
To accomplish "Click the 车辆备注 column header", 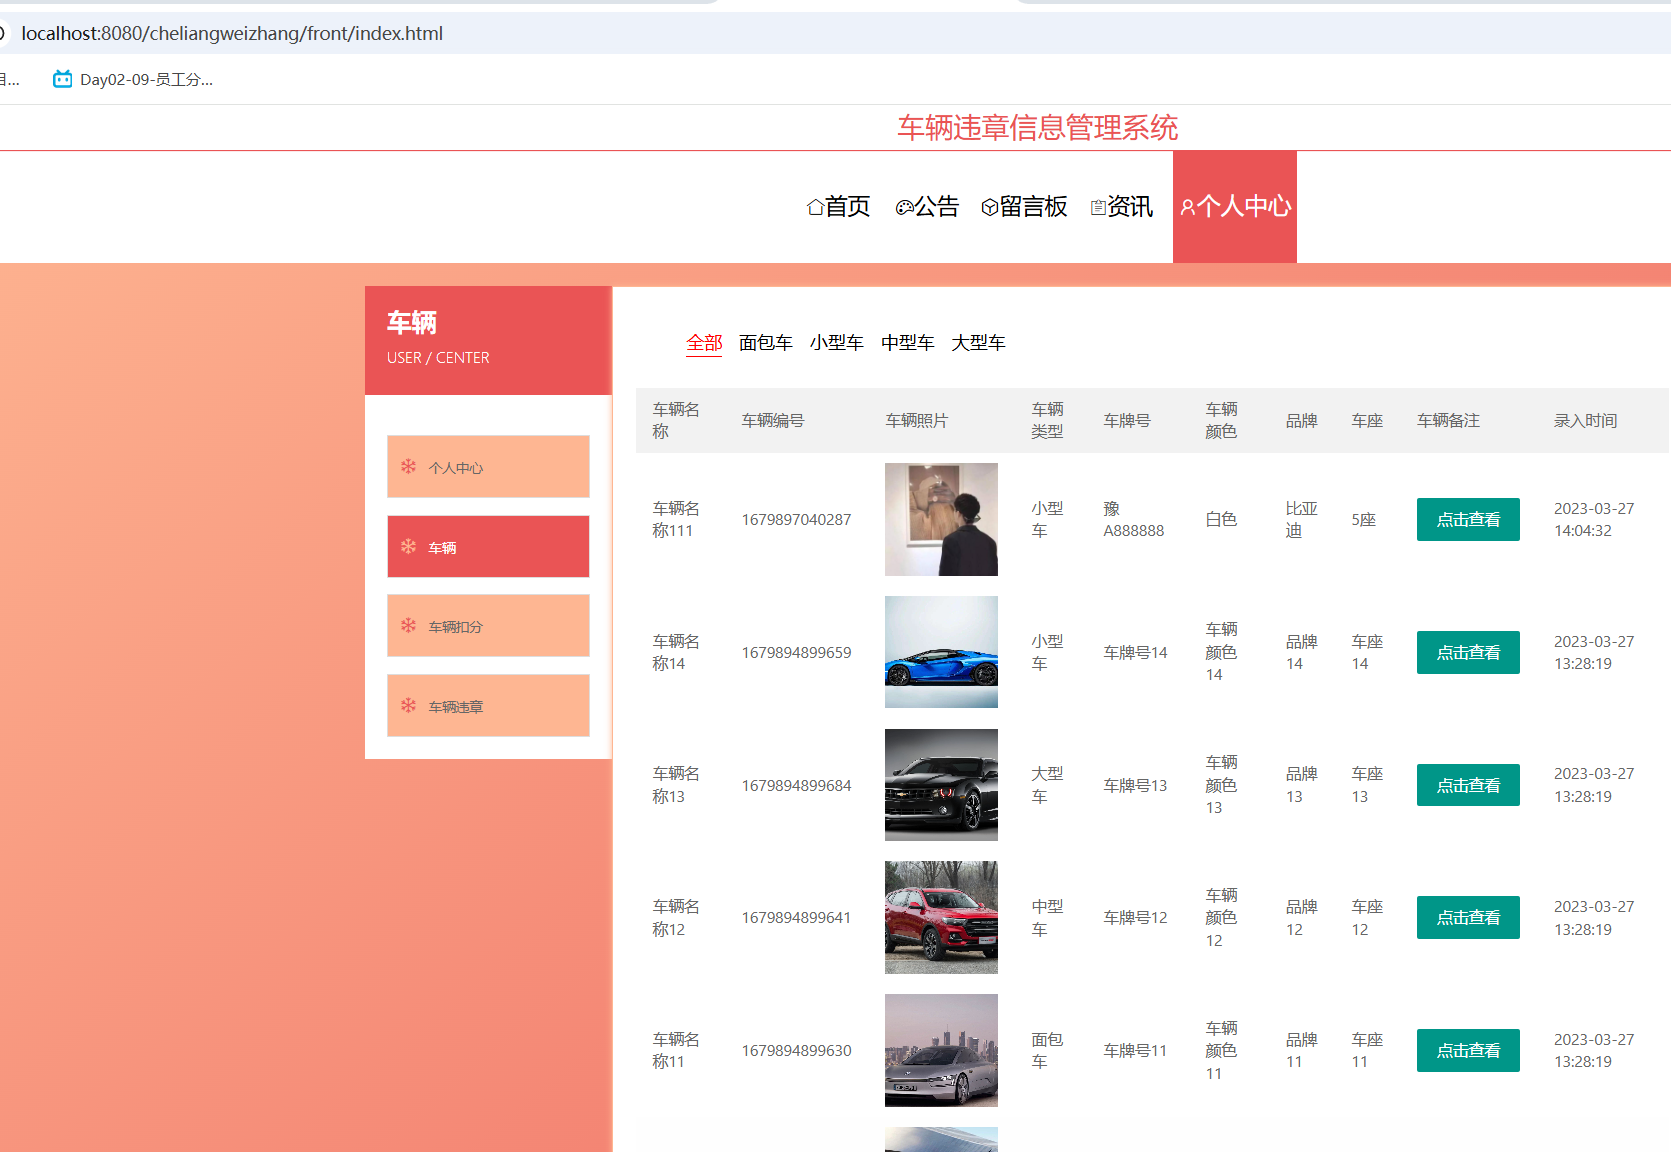I will [x=1448, y=421].
